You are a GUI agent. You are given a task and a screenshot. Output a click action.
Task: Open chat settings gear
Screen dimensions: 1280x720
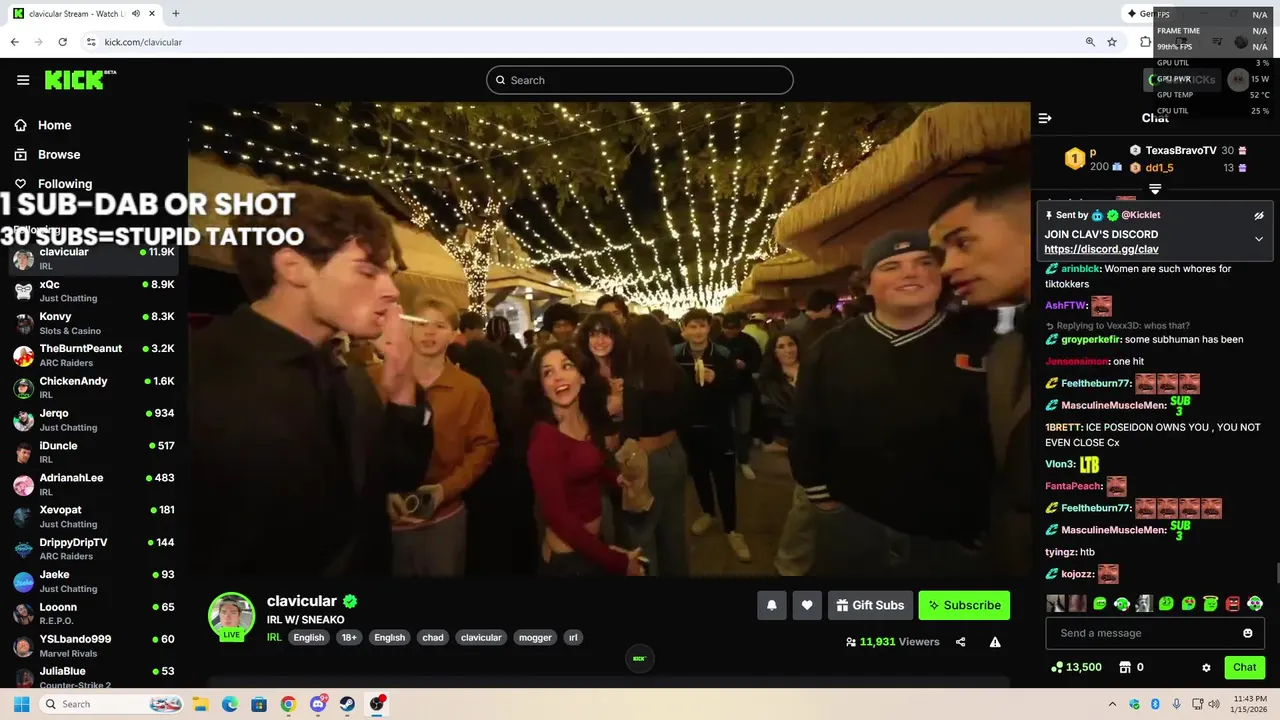click(x=1206, y=667)
